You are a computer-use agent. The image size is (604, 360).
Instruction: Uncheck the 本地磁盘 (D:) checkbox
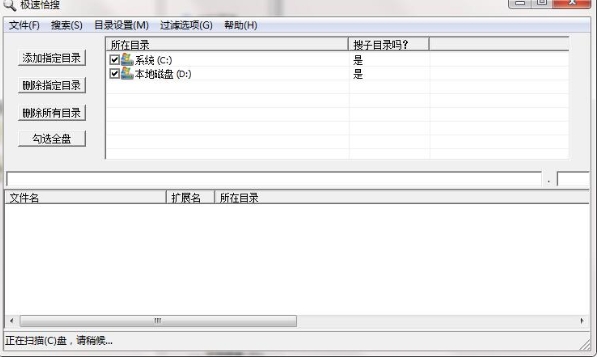(x=114, y=73)
